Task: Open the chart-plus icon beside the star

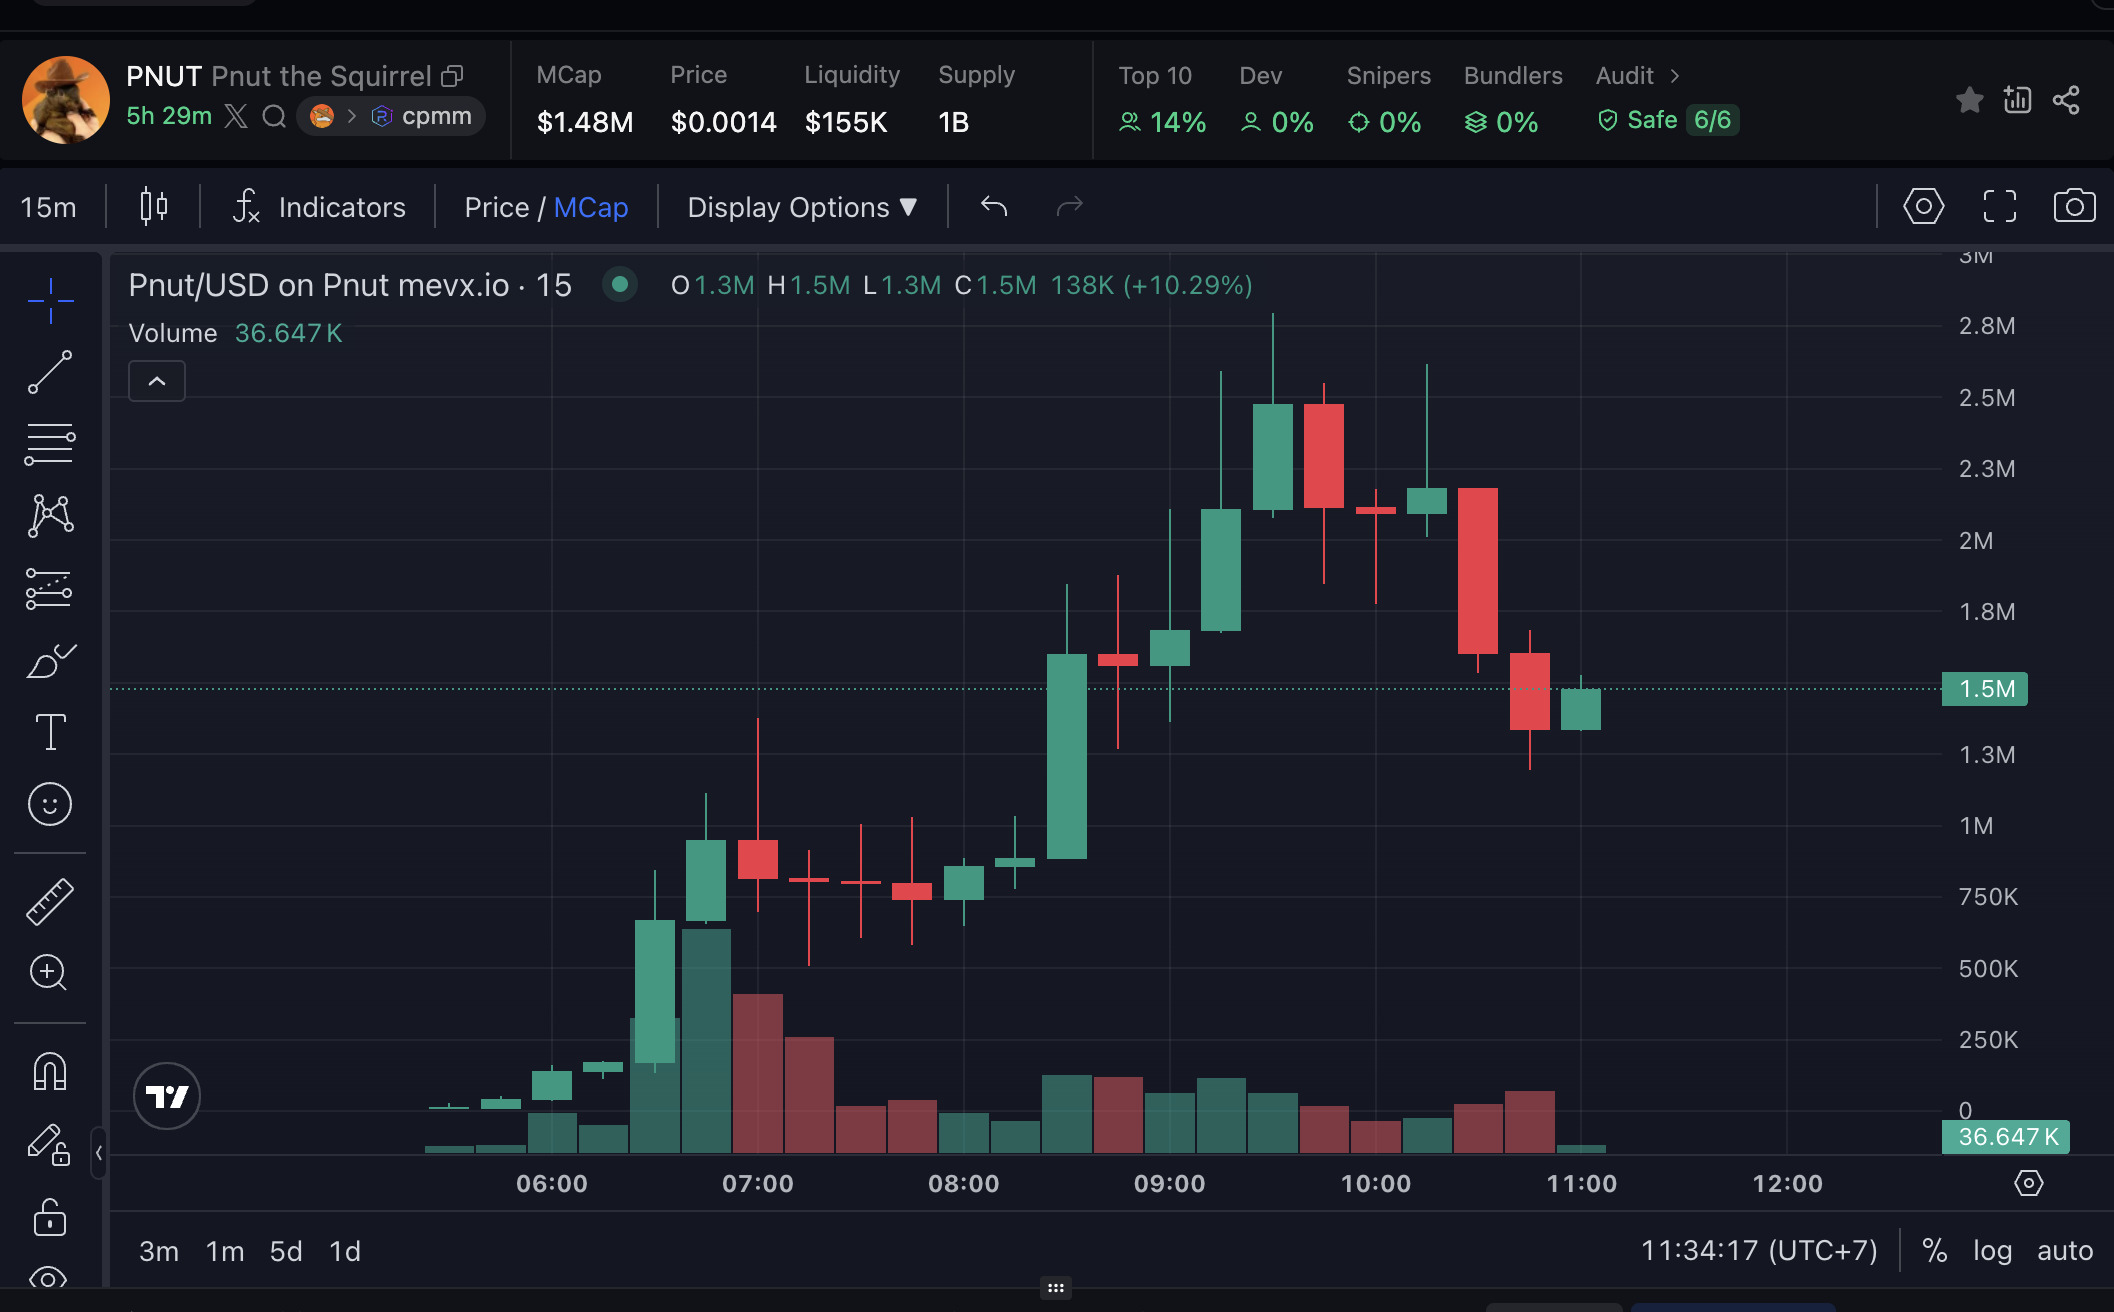Action: click(2017, 100)
